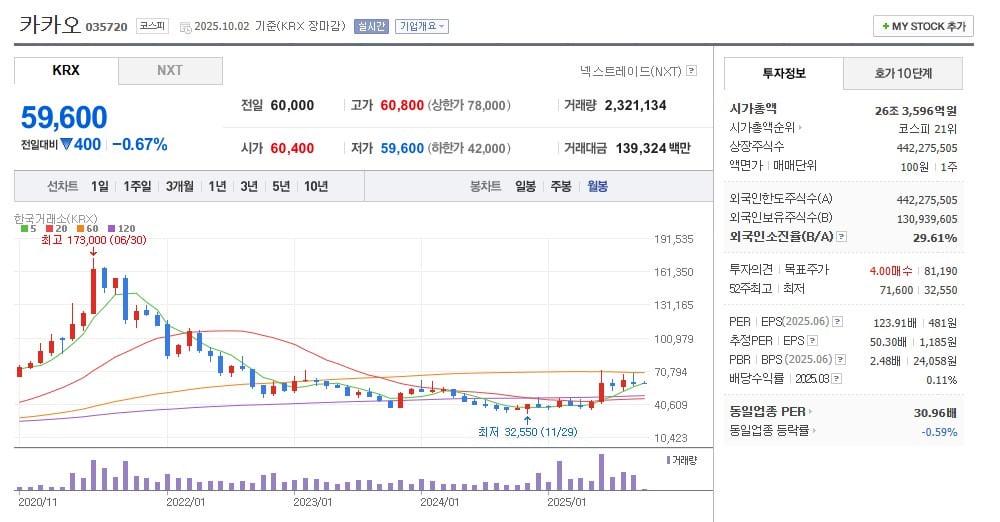Click the 시가총액 value 26조 3,596억원
This screenshot has height=522, width=1000.
(916, 110)
